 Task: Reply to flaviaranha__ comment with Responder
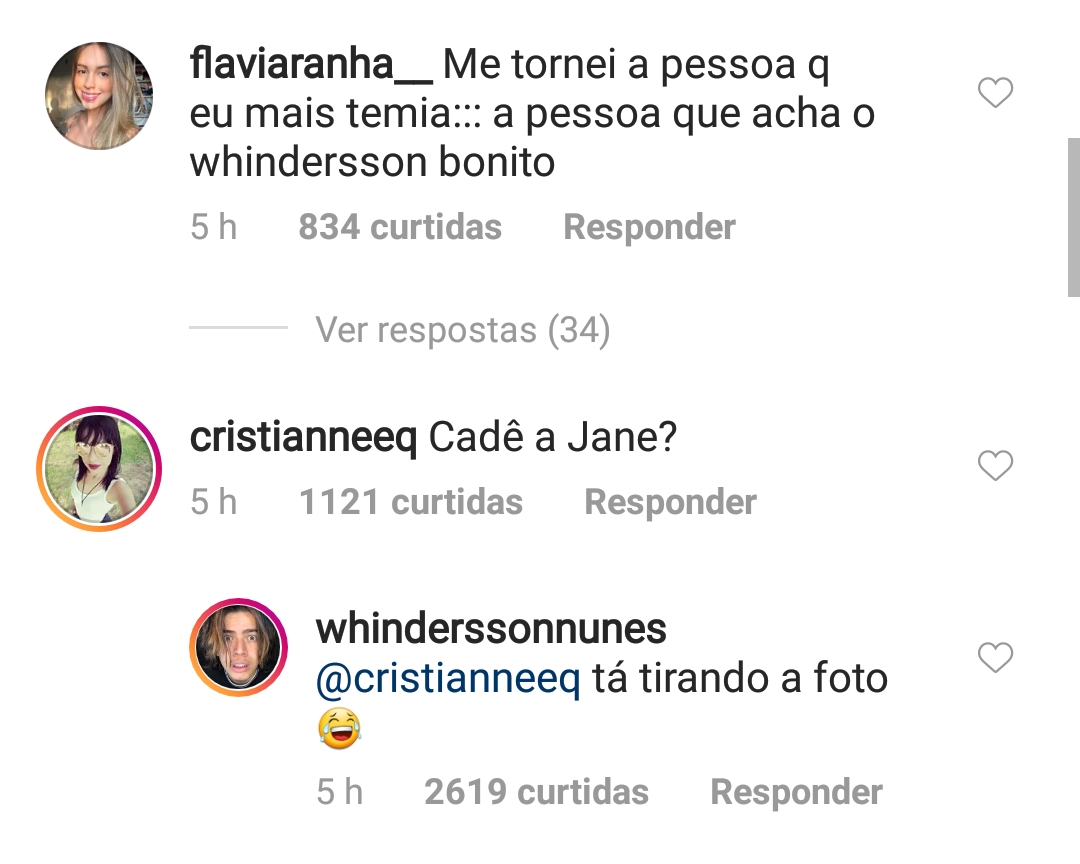(649, 227)
